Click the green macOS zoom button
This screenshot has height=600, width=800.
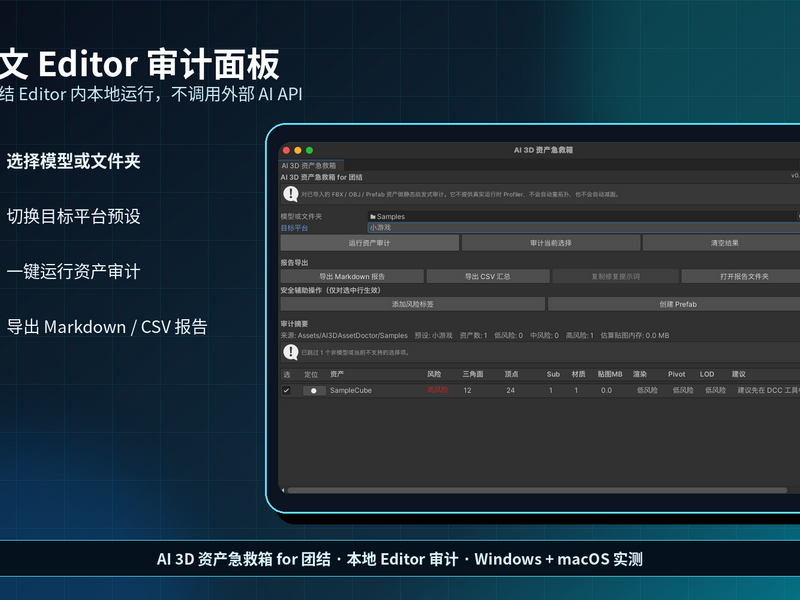pyautogui.click(x=309, y=150)
